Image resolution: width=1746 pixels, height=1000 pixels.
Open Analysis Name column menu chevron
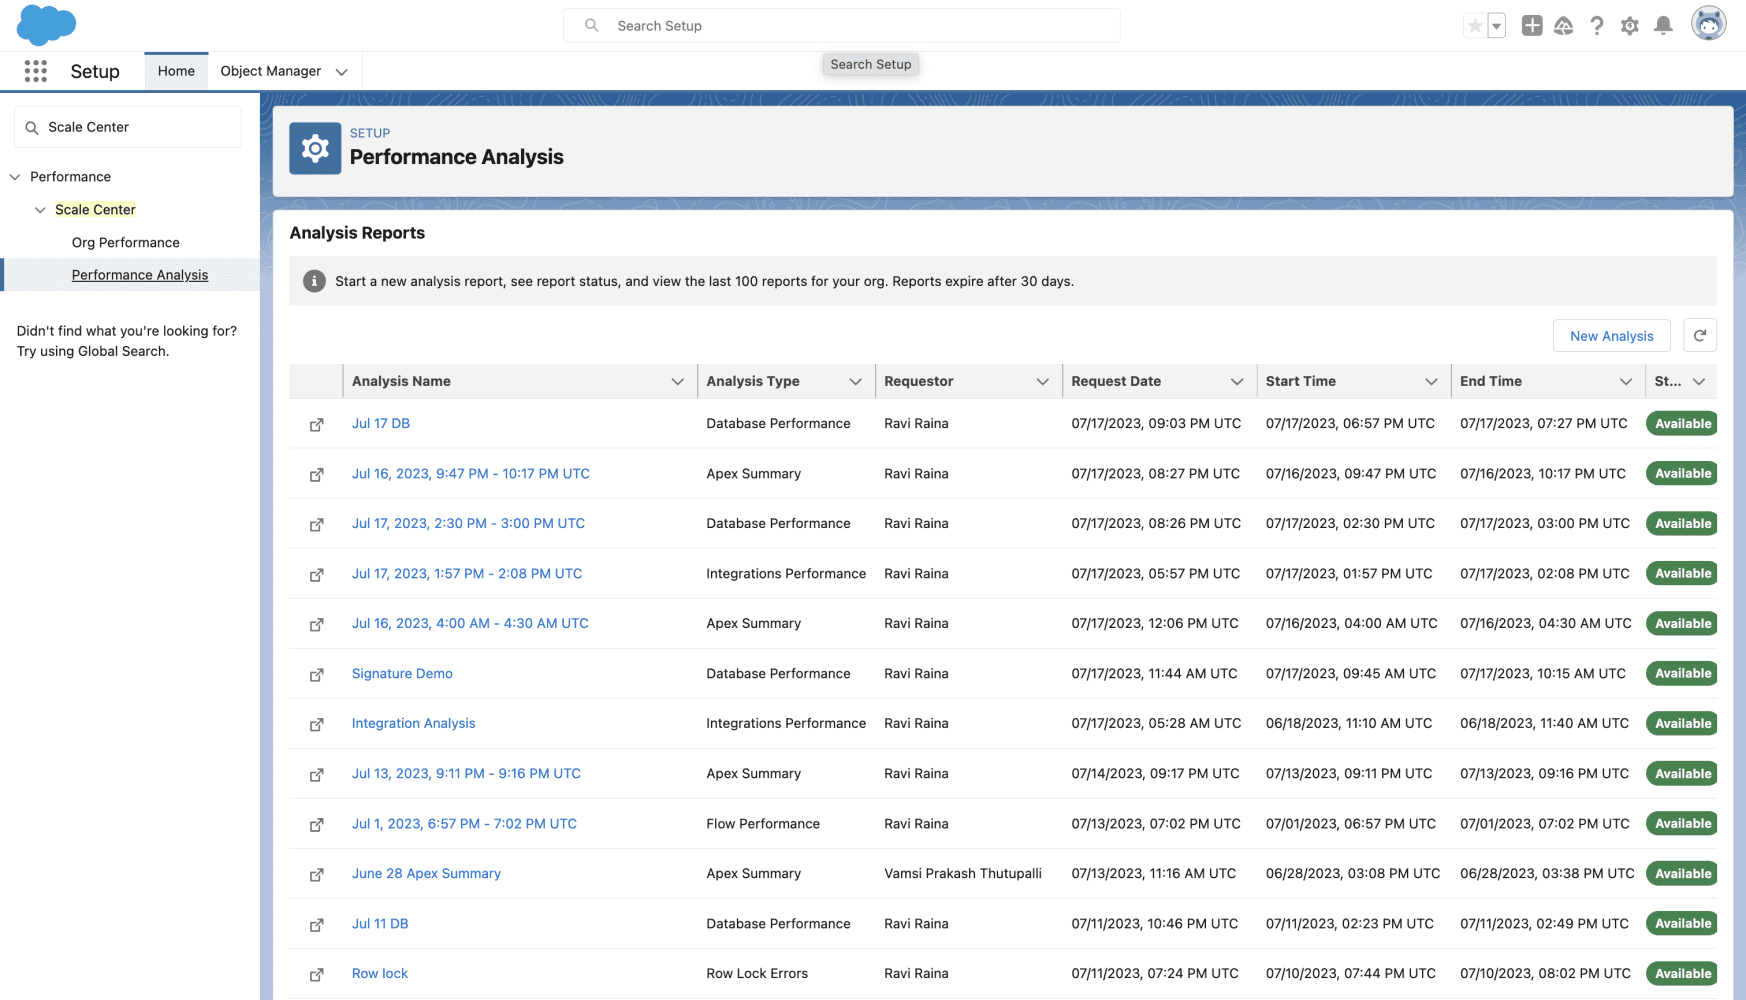677,381
